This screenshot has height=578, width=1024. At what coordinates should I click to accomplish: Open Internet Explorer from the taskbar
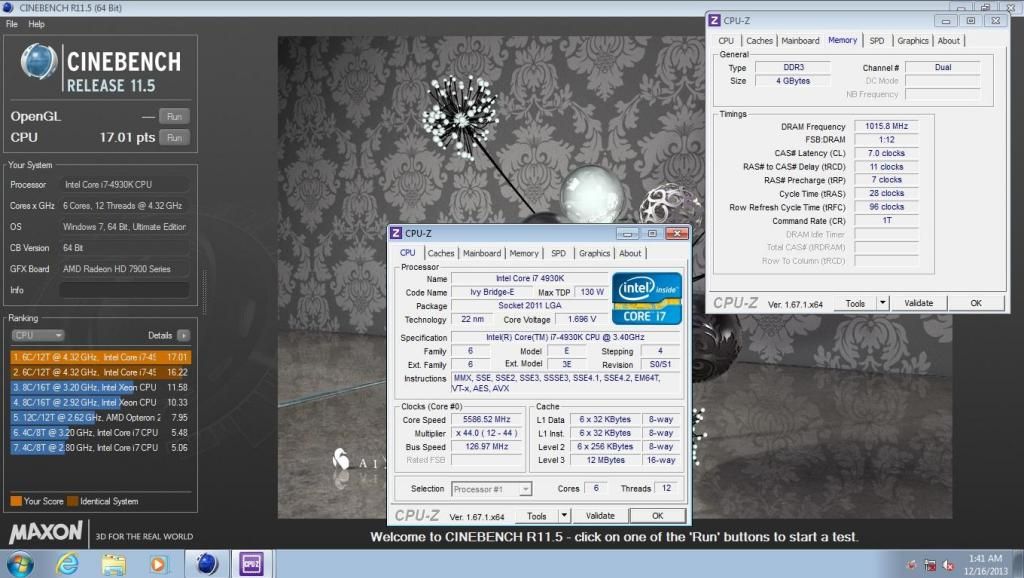68,563
